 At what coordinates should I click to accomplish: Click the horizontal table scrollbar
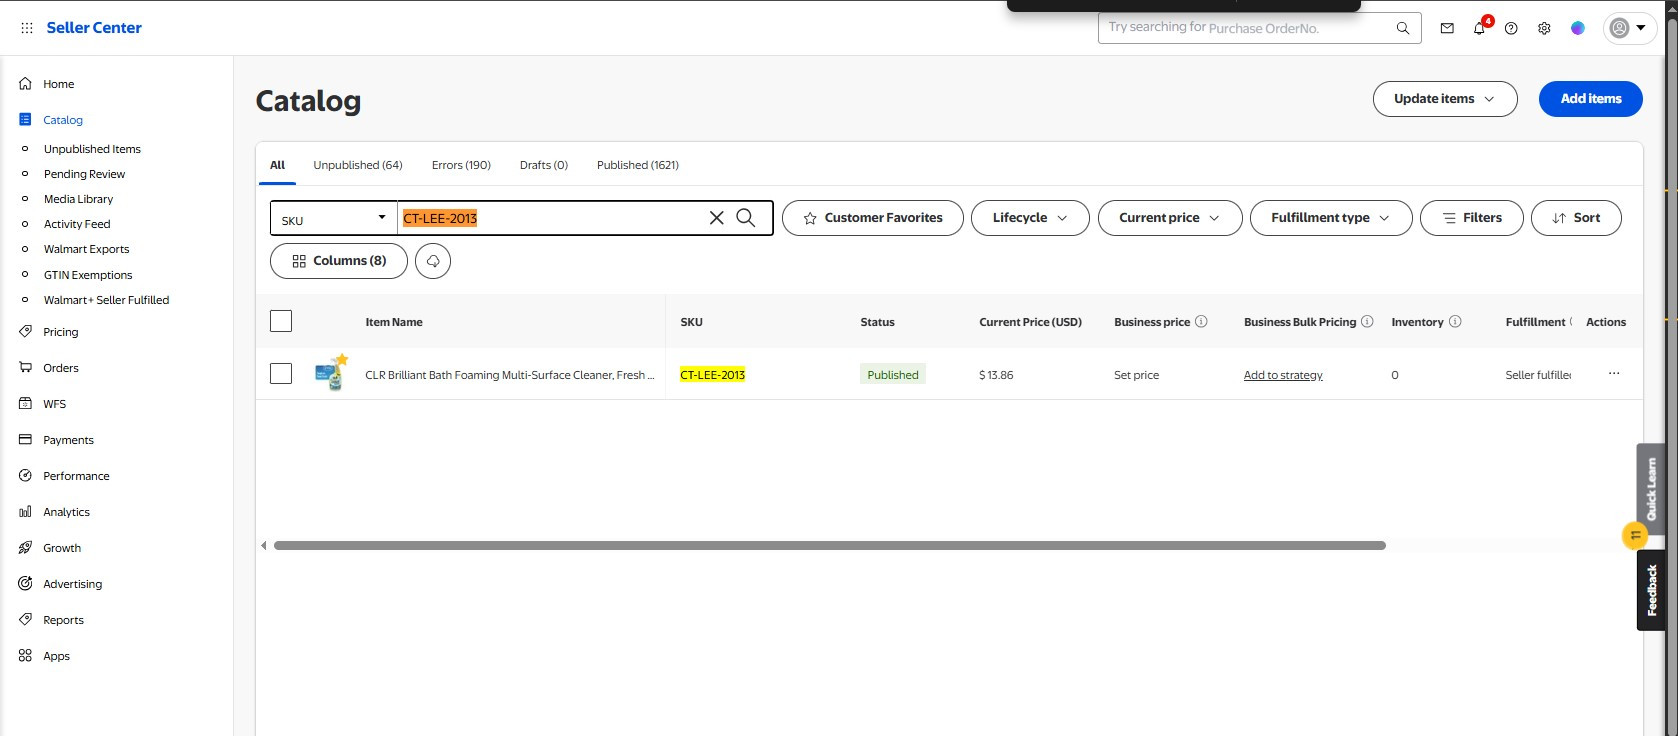click(x=830, y=546)
